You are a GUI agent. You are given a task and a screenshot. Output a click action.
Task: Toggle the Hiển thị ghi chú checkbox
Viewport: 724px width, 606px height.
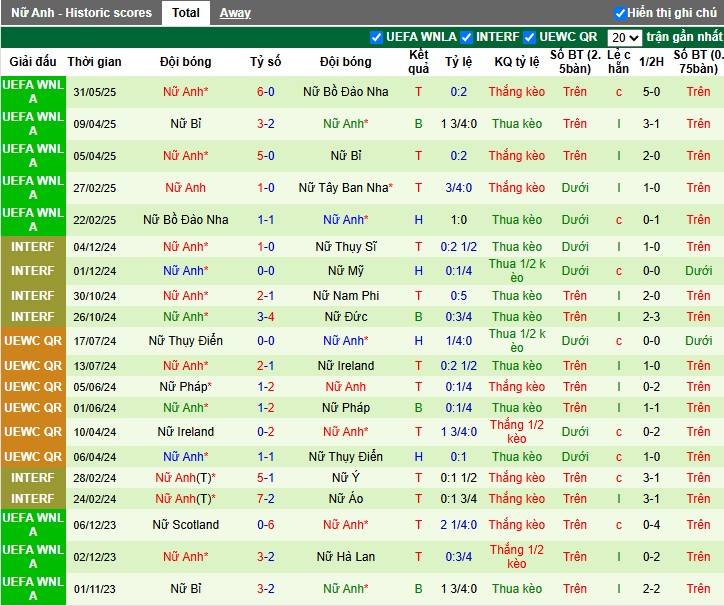[620, 13]
